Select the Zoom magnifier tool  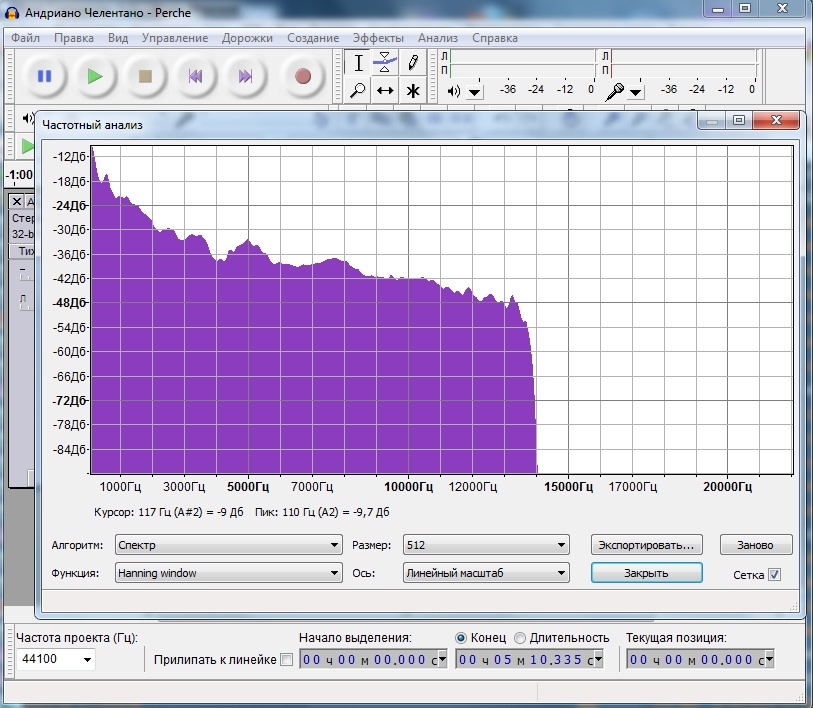[358, 90]
